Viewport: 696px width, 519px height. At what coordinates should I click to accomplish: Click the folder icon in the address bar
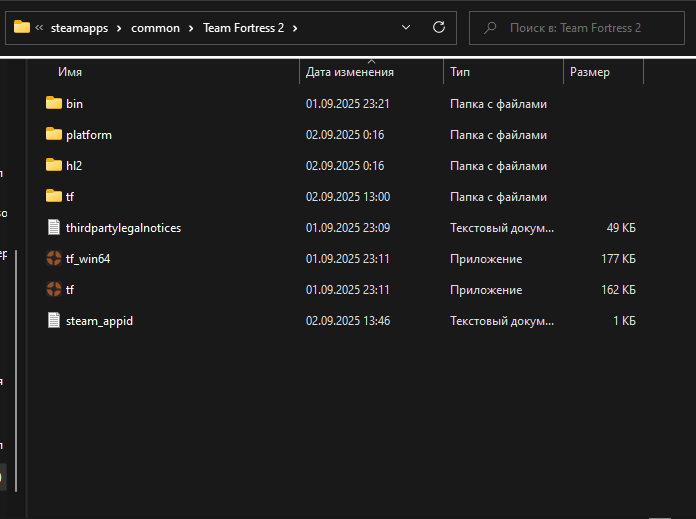coord(22,27)
